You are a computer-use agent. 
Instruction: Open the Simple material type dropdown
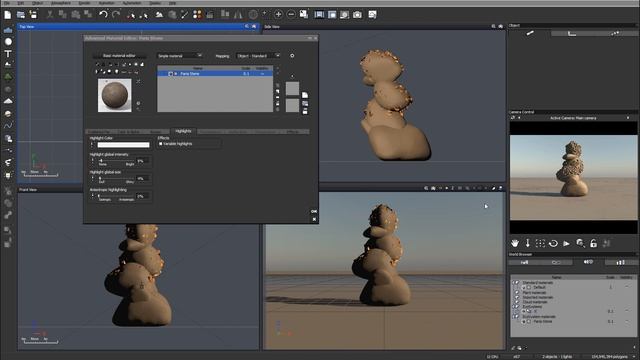[180, 56]
